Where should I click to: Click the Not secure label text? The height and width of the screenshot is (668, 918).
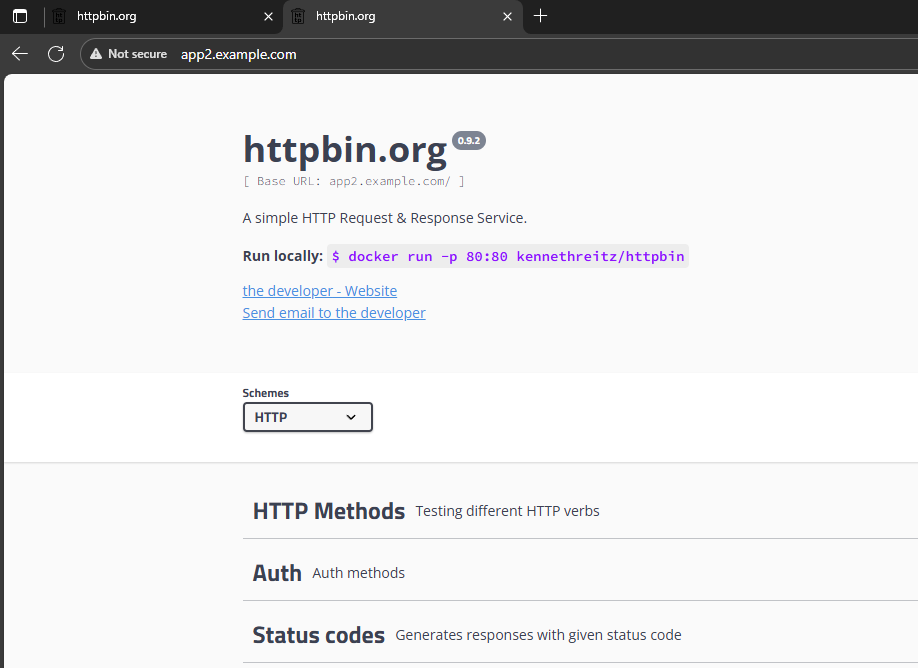click(x=138, y=54)
